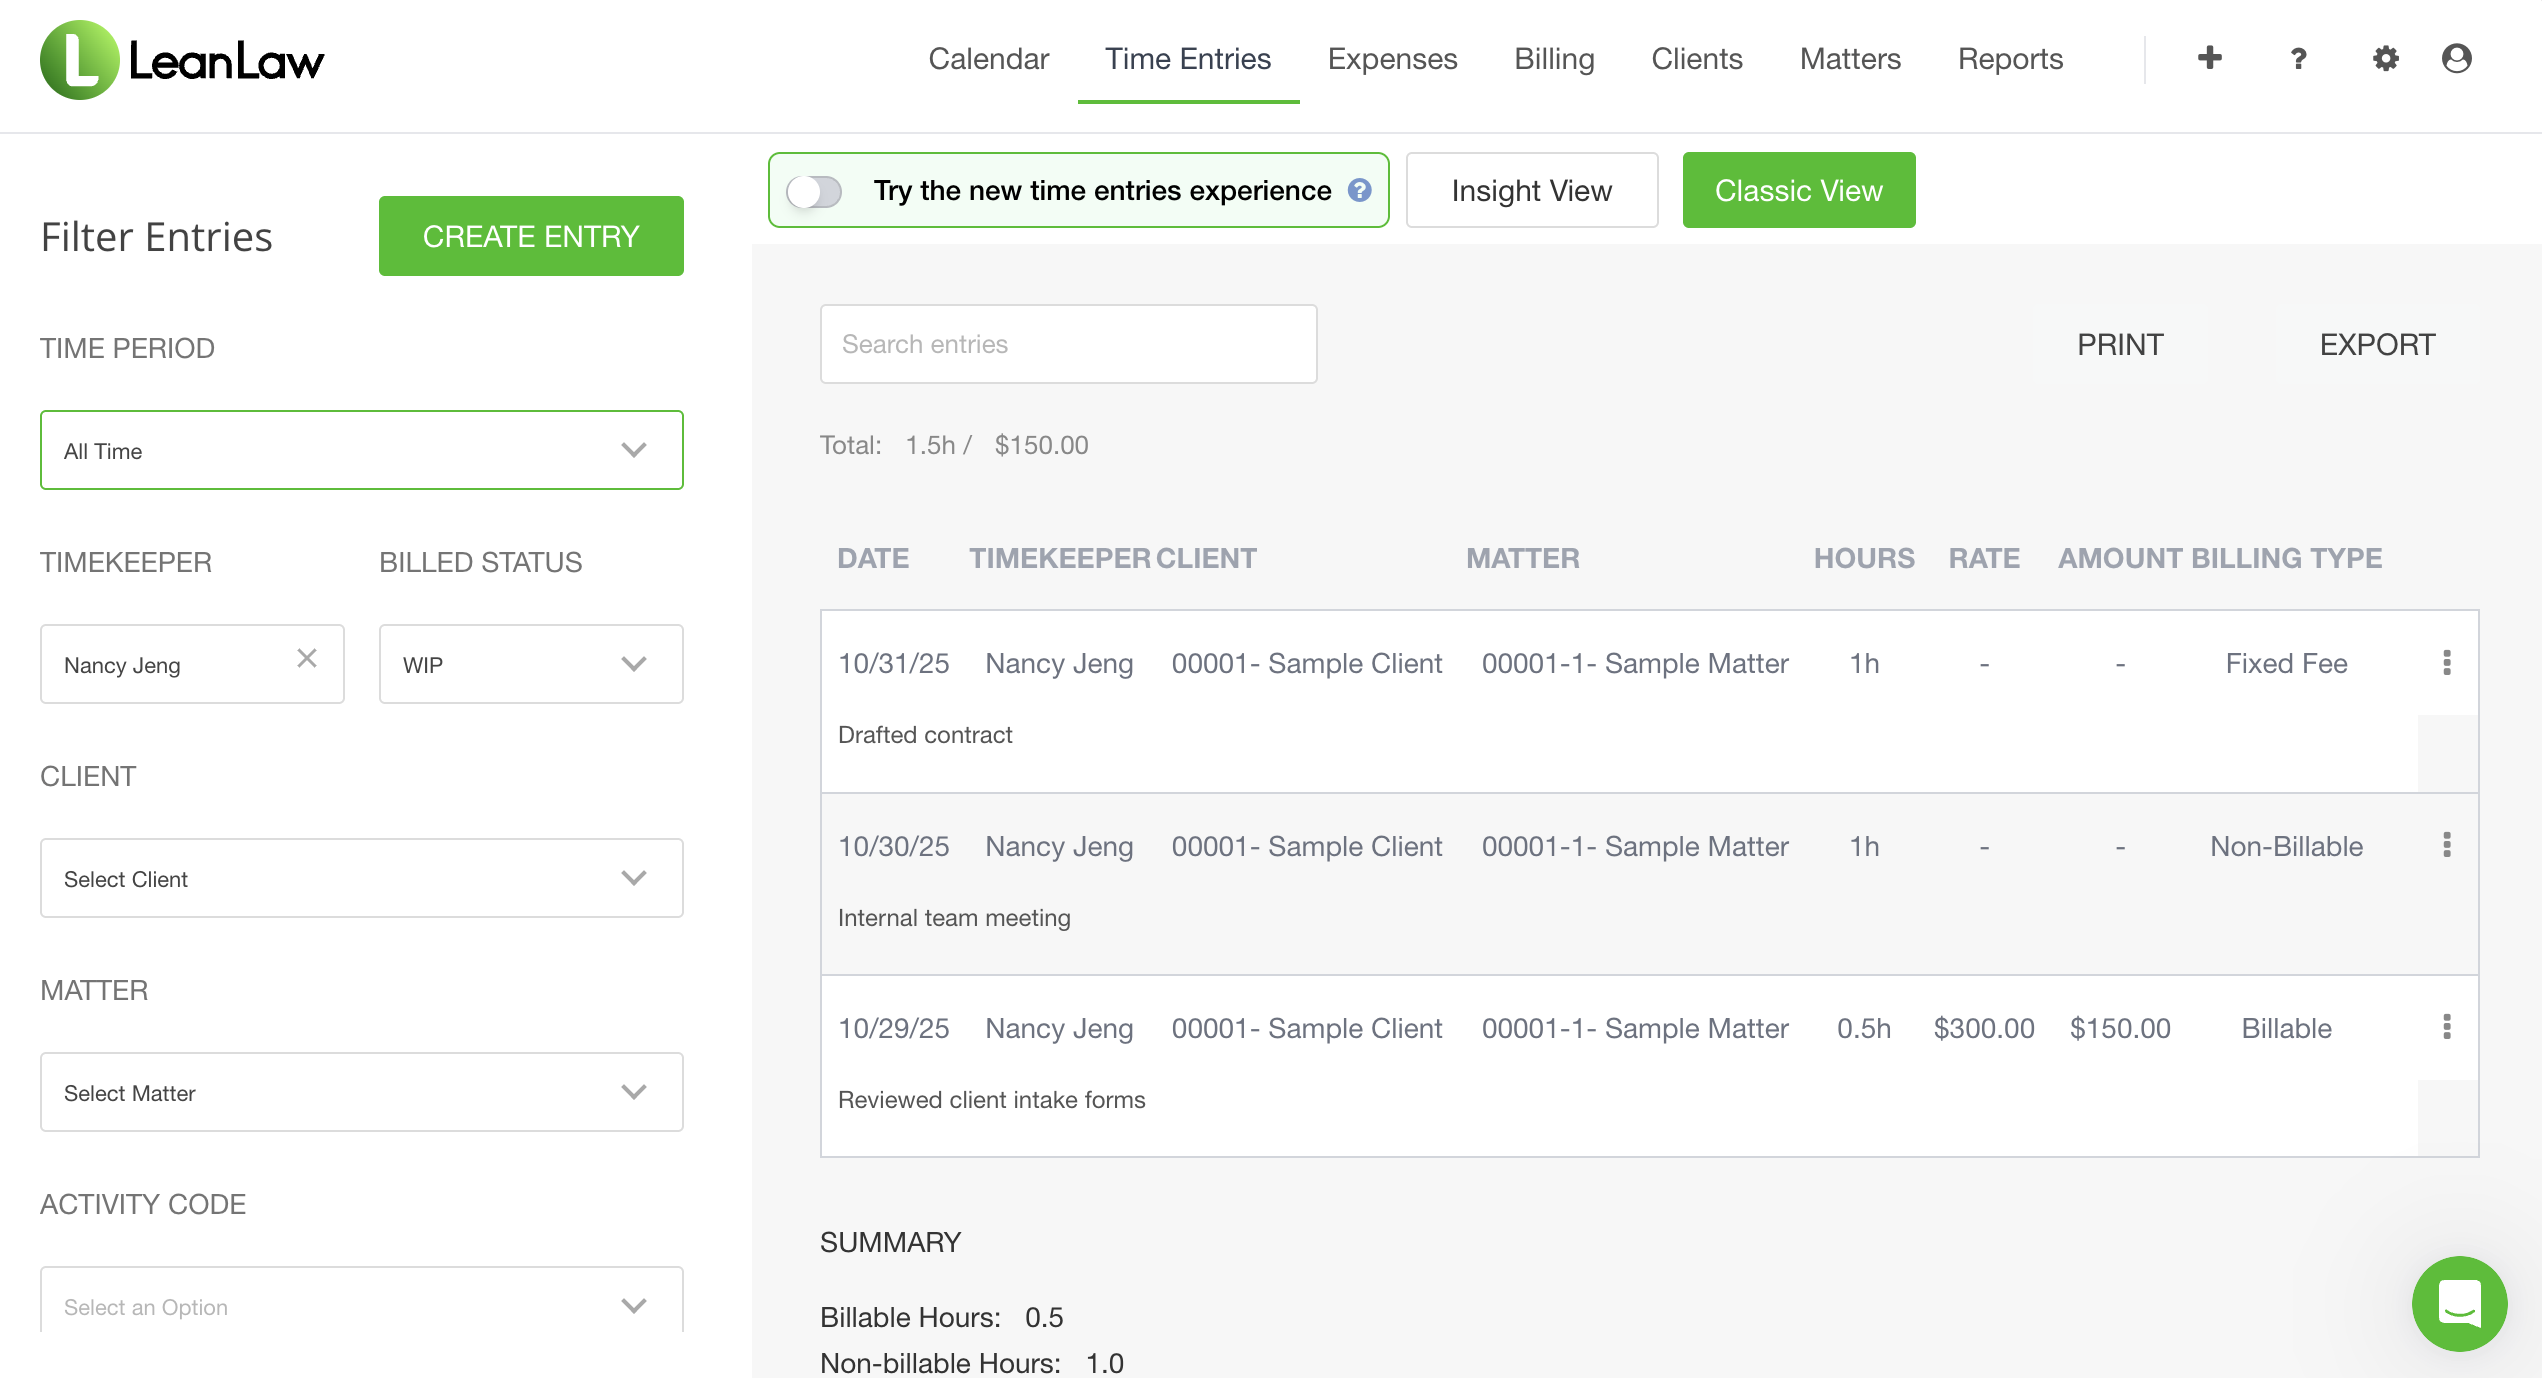This screenshot has height=1378, width=2542.
Task: Click the plus quick-add icon
Action: (x=2209, y=58)
